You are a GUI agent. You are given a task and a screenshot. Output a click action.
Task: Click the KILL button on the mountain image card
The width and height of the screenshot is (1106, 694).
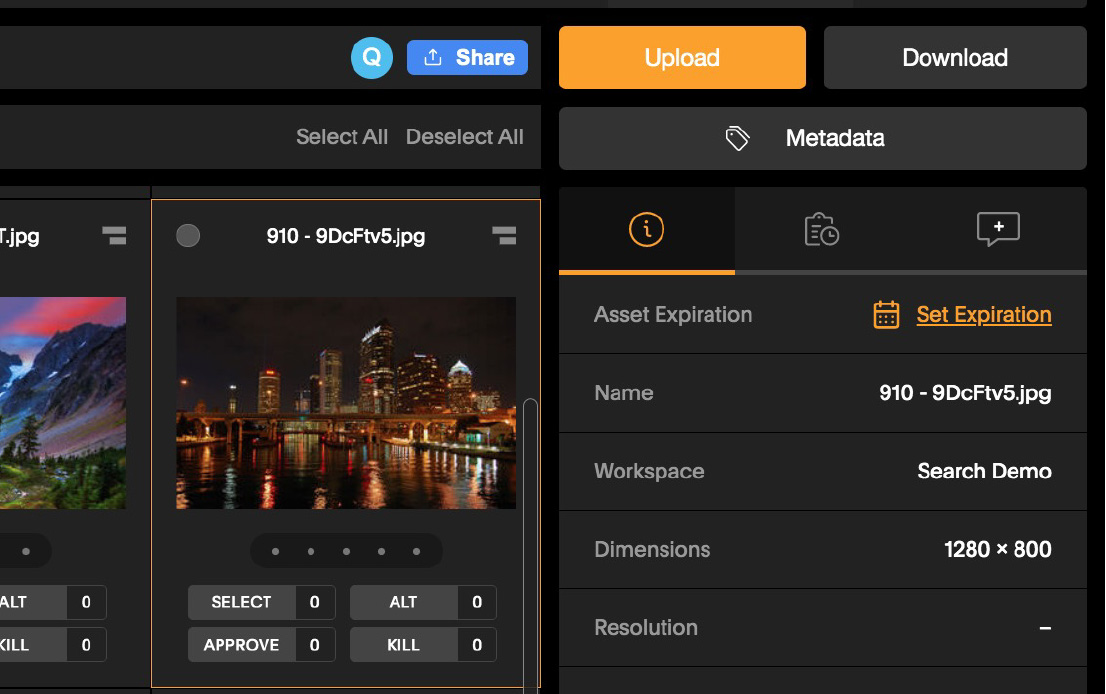coord(32,645)
